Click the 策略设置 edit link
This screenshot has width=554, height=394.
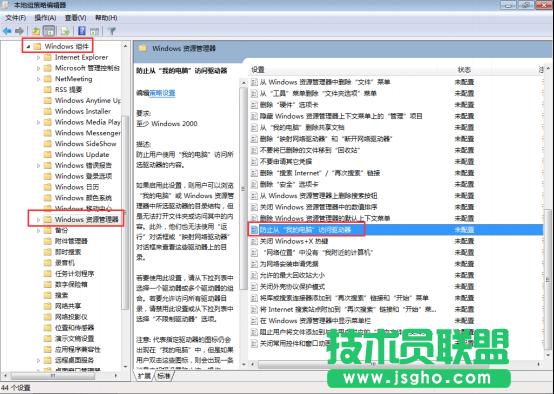click(163, 93)
